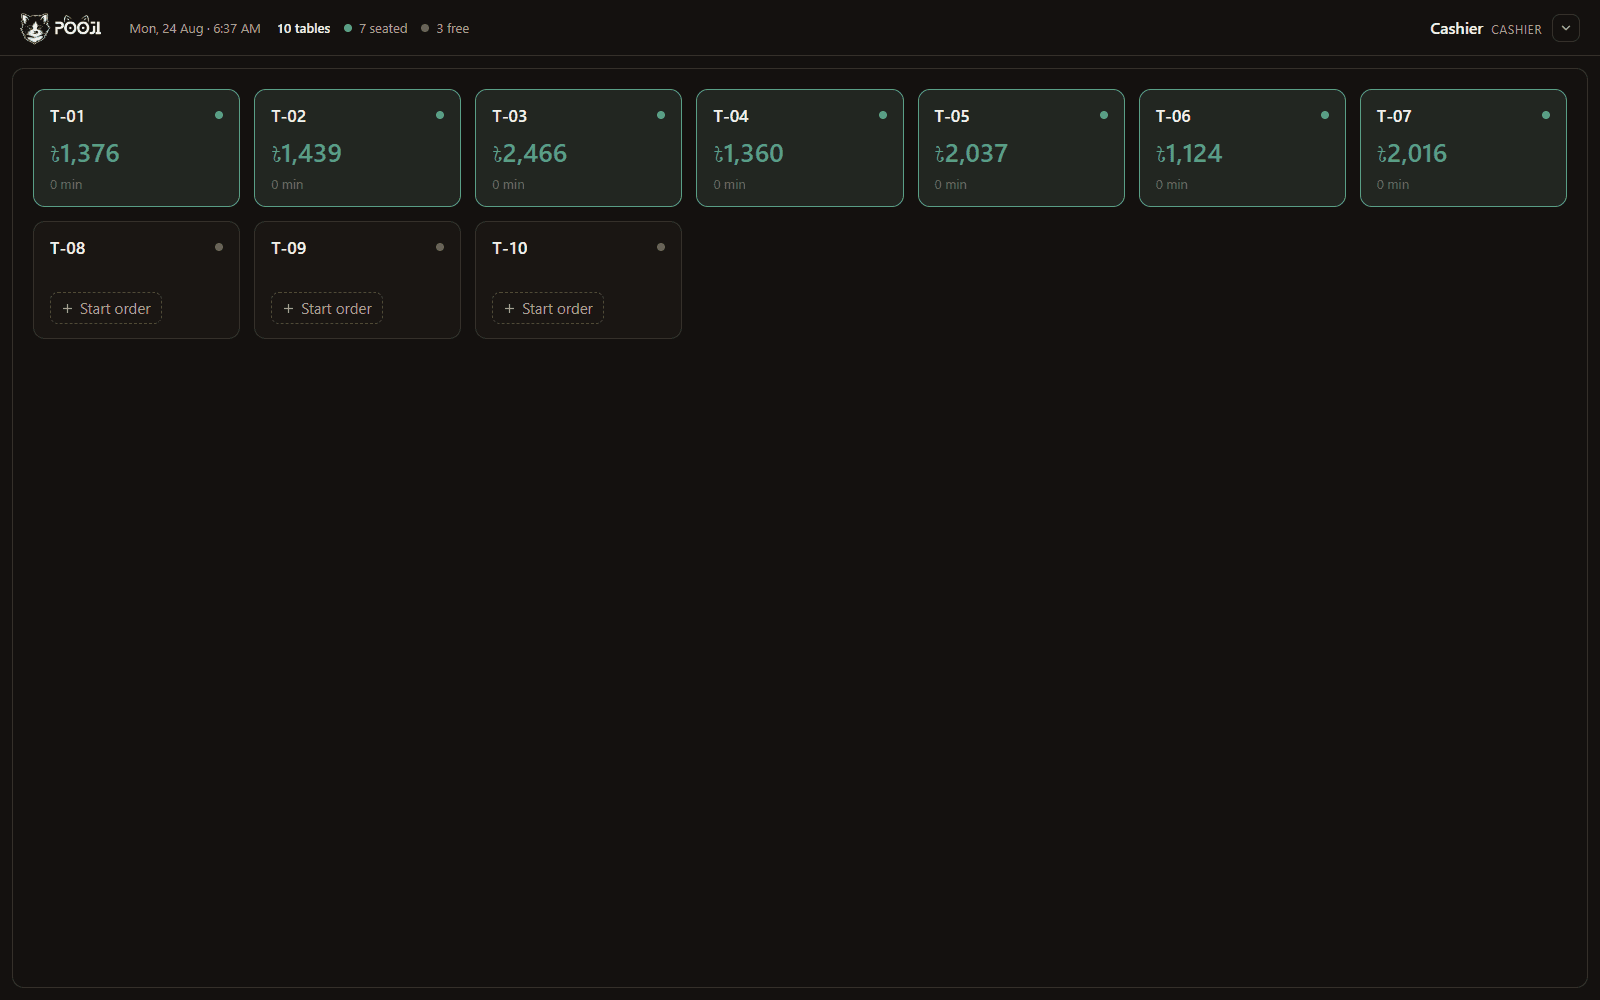Click the ৳1,439 amount on T-02

pyautogui.click(x=307, y=153)
